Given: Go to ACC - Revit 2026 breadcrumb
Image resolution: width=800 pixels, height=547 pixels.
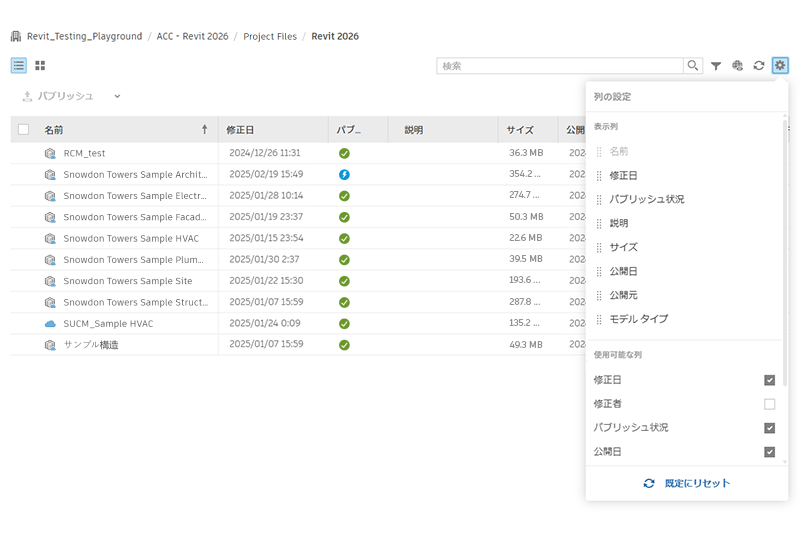Looking at the screenshot, I should pyautogui.click(x=192, y=36).
